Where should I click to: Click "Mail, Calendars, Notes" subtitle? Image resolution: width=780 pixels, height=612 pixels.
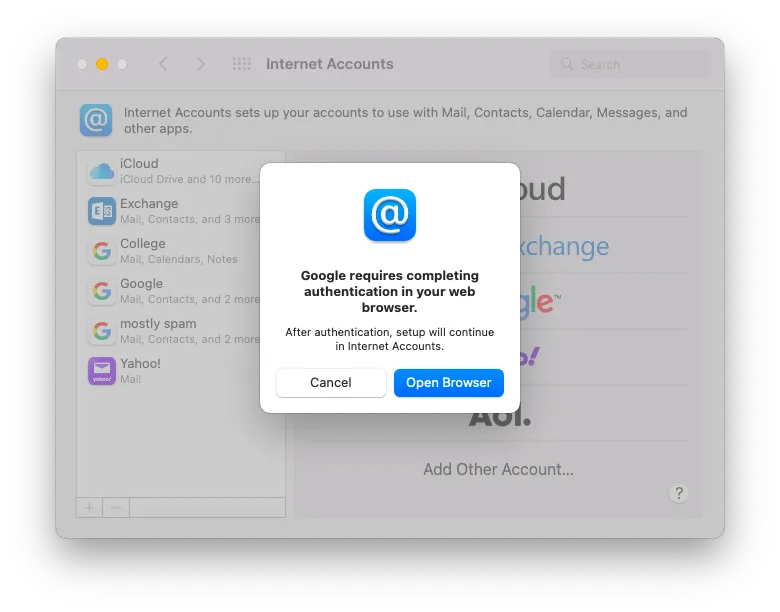click(179, 259)
